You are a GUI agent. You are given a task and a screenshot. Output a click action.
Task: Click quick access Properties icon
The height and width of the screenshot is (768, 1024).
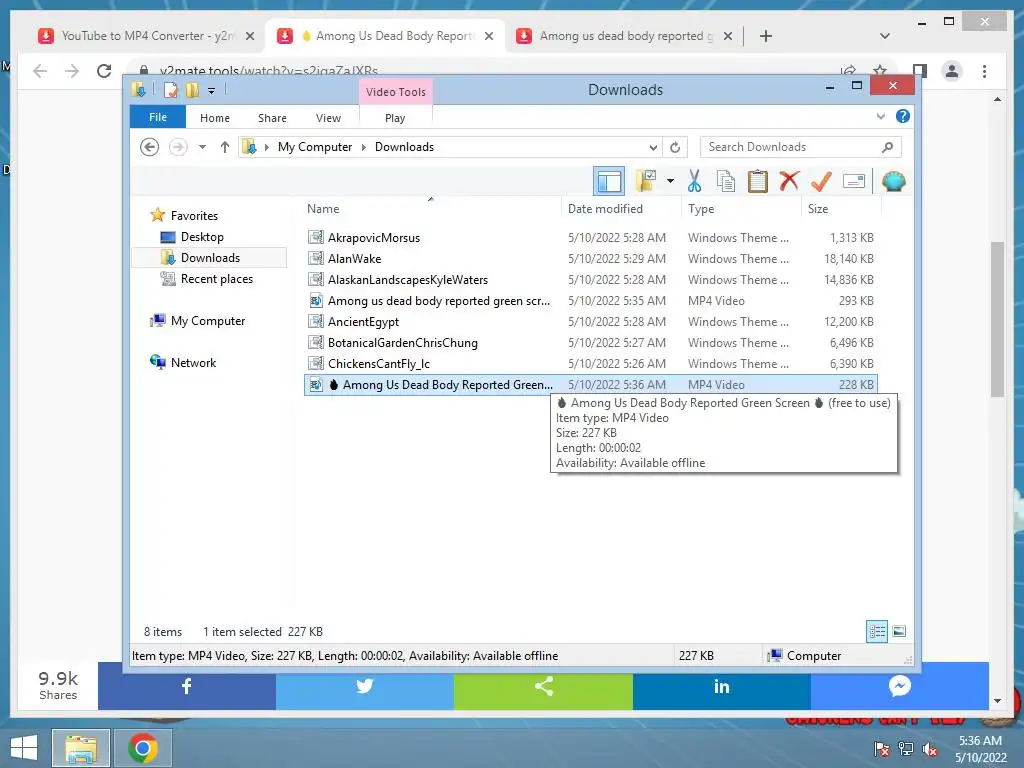click(x=170, y=90)
